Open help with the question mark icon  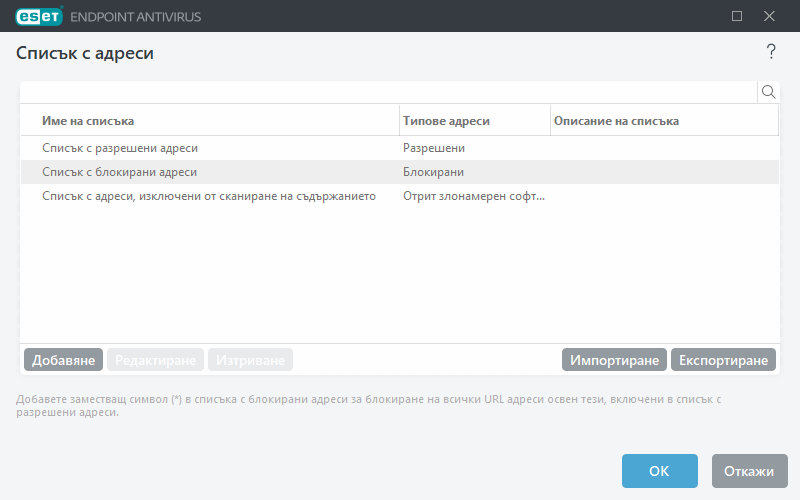770,52
